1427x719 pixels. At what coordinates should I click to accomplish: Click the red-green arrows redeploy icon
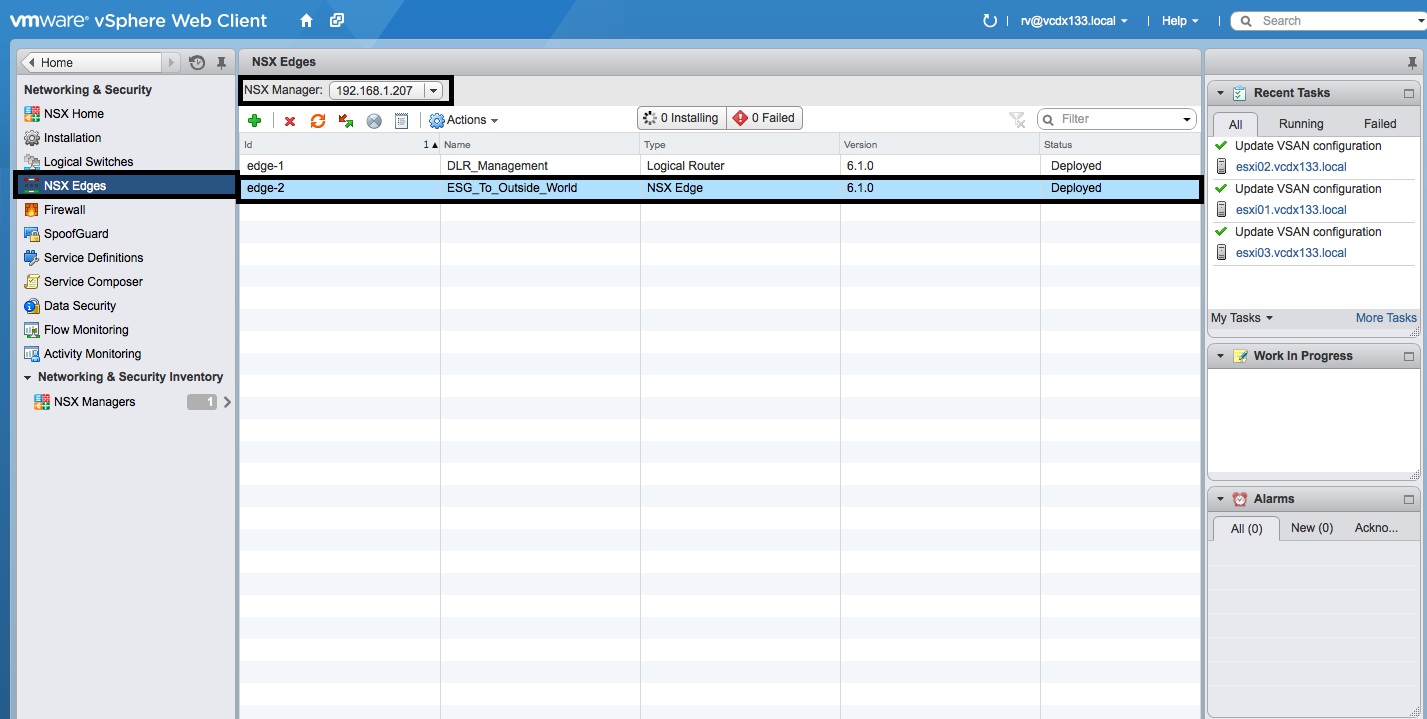[x=346, y=121]
